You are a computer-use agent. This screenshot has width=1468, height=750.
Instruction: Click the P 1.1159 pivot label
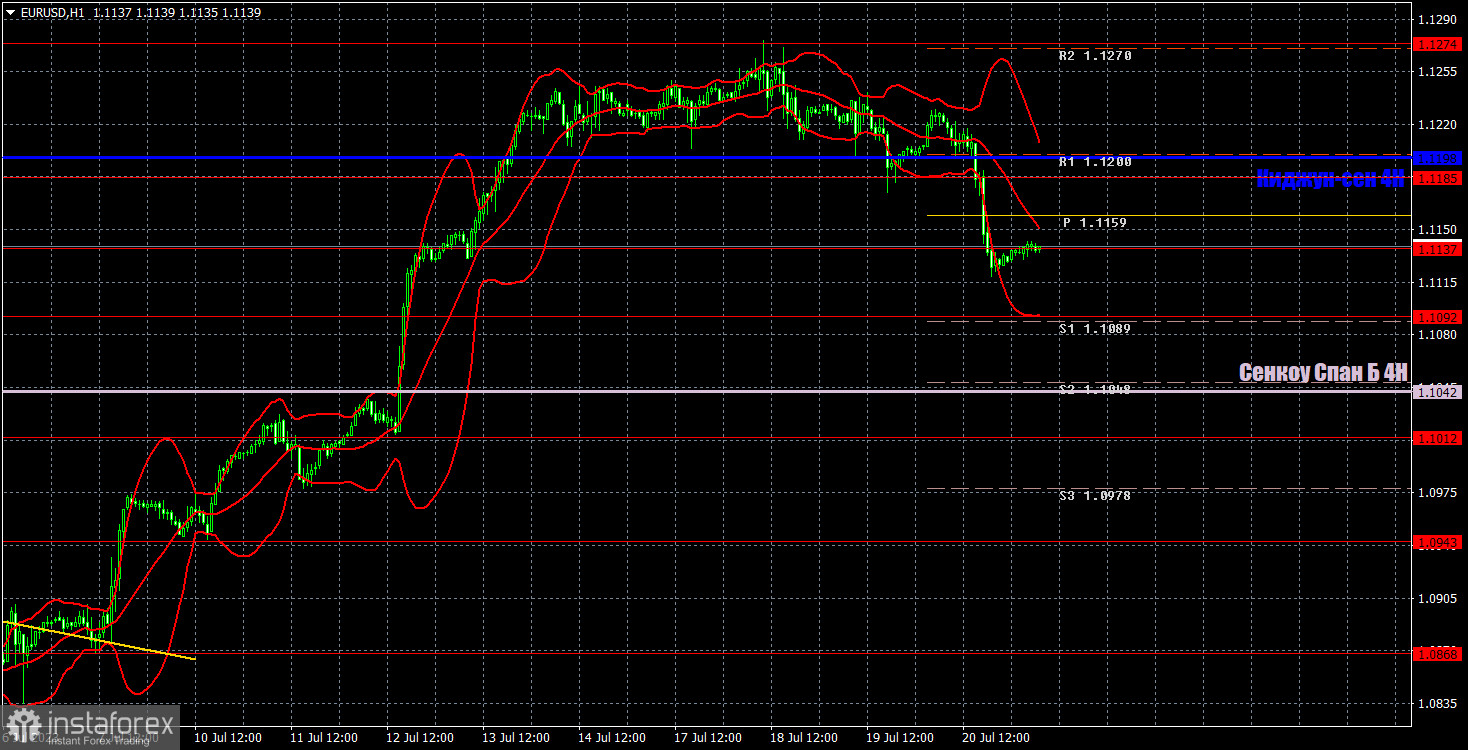pyautogui.click(x=1095, y=223)
